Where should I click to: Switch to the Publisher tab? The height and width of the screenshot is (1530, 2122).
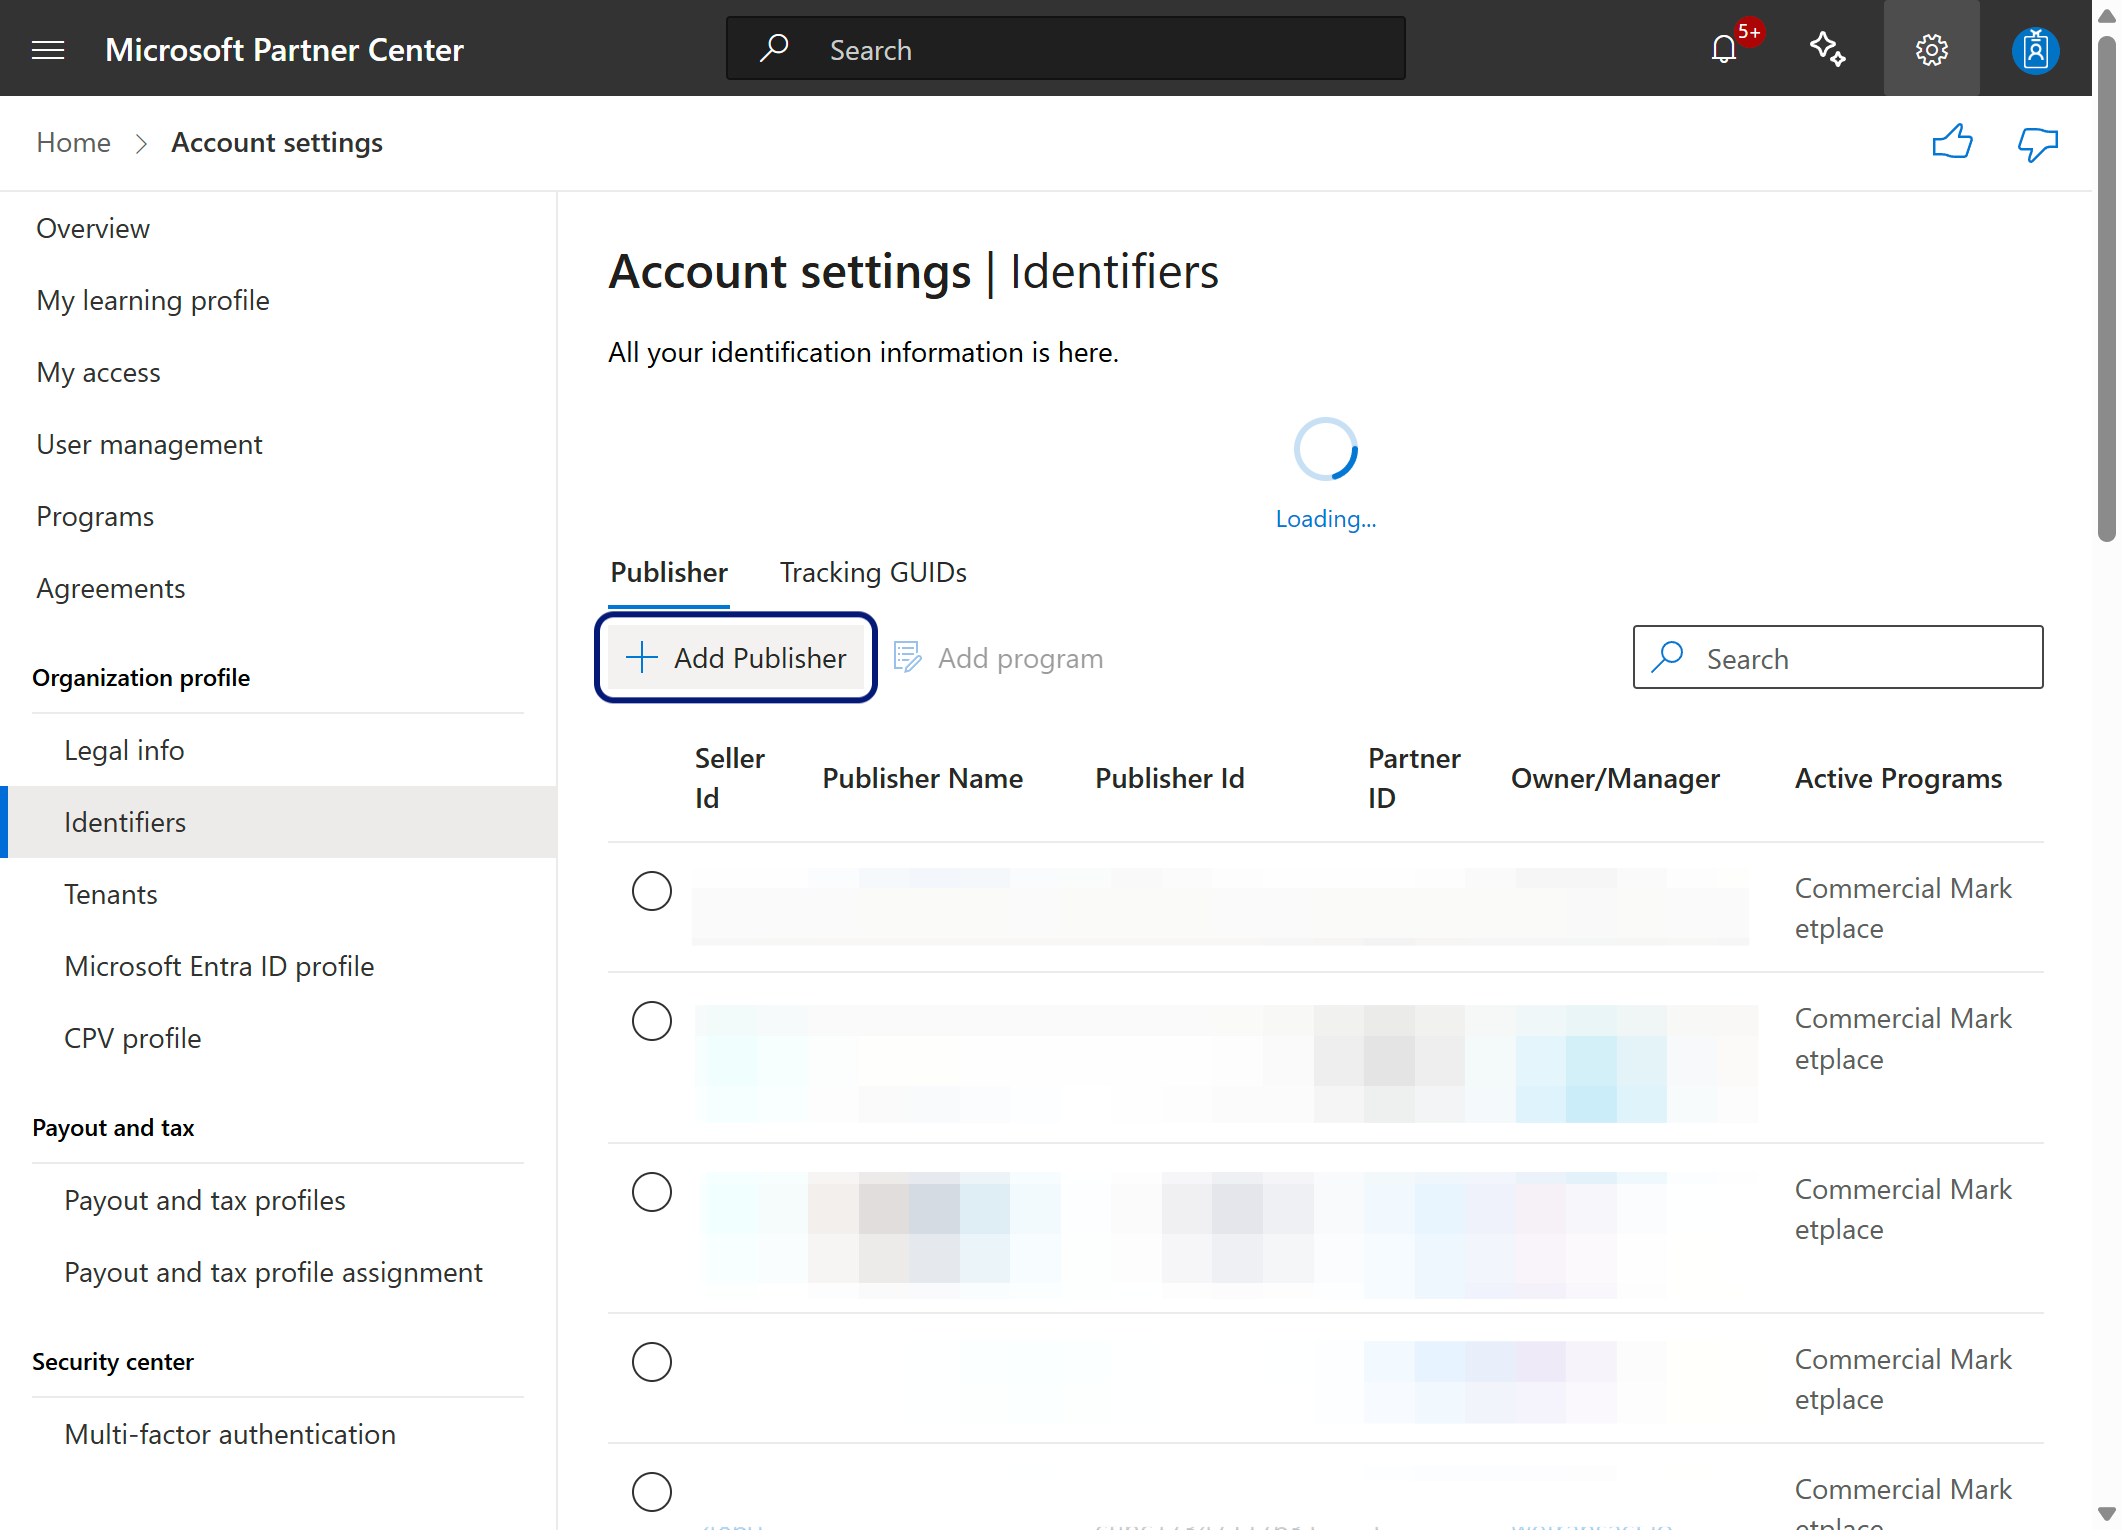pyautogui.click(x=669, y=573)
